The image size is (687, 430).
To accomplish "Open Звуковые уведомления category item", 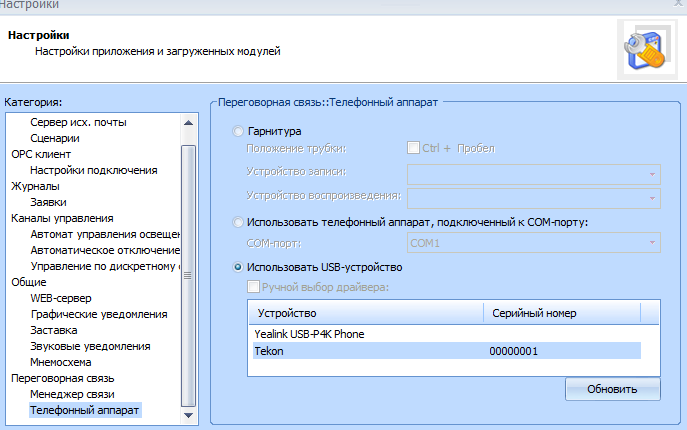I will pyautogui.click(x=91, y=346).
